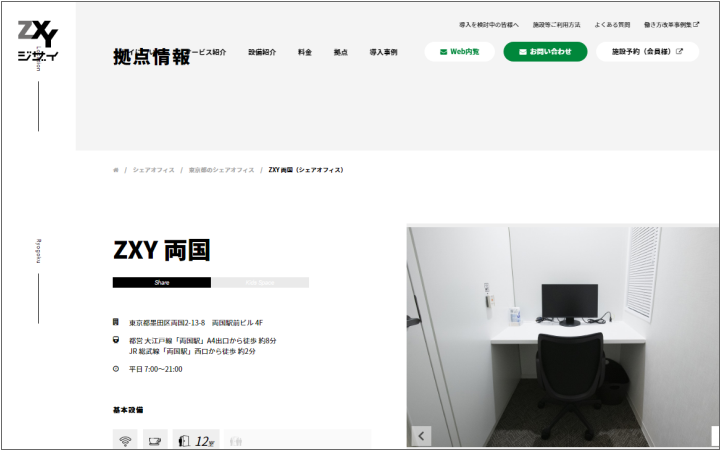This screenshot has height=450, width=720.
Task: Click the 平日 7:00〜21:00 hours text
Action: click(156, 369)
